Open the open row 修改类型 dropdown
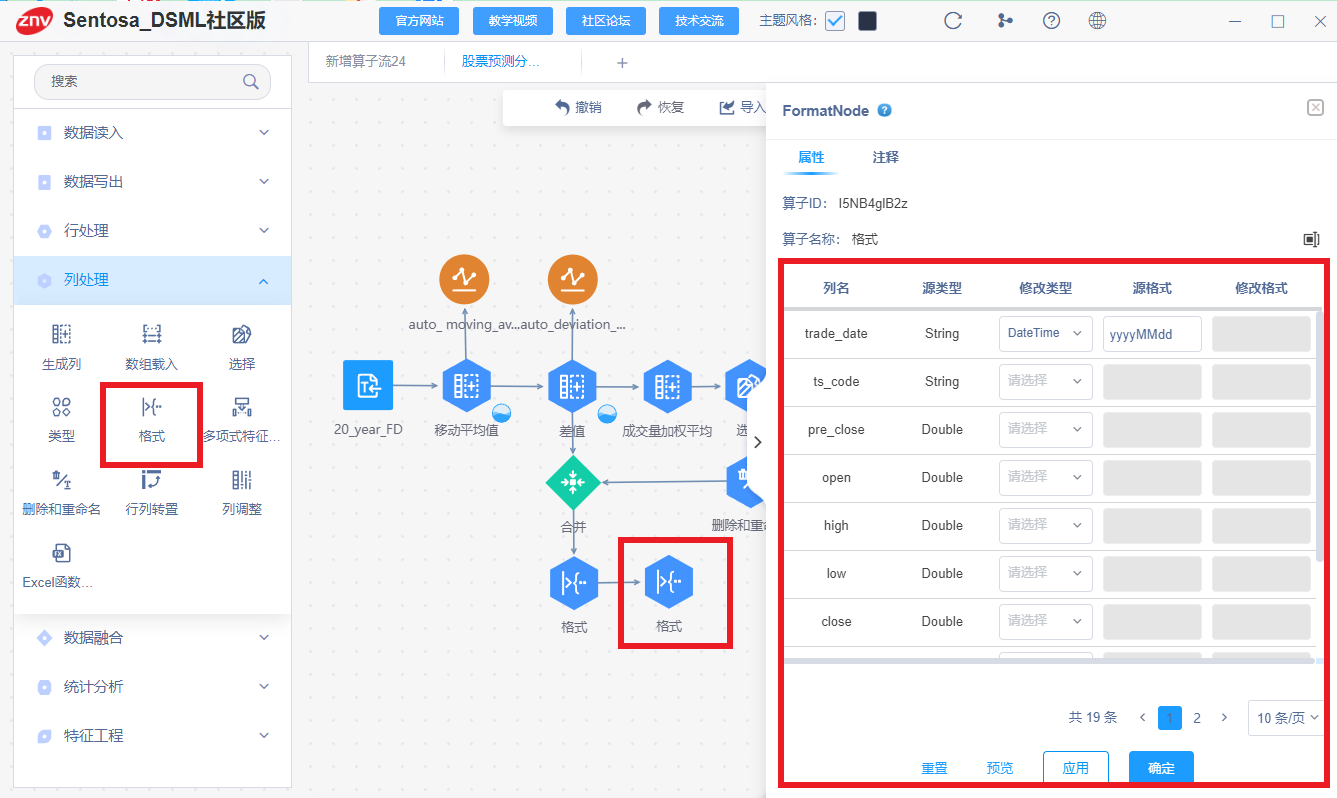 click(x=1046, y=477)
